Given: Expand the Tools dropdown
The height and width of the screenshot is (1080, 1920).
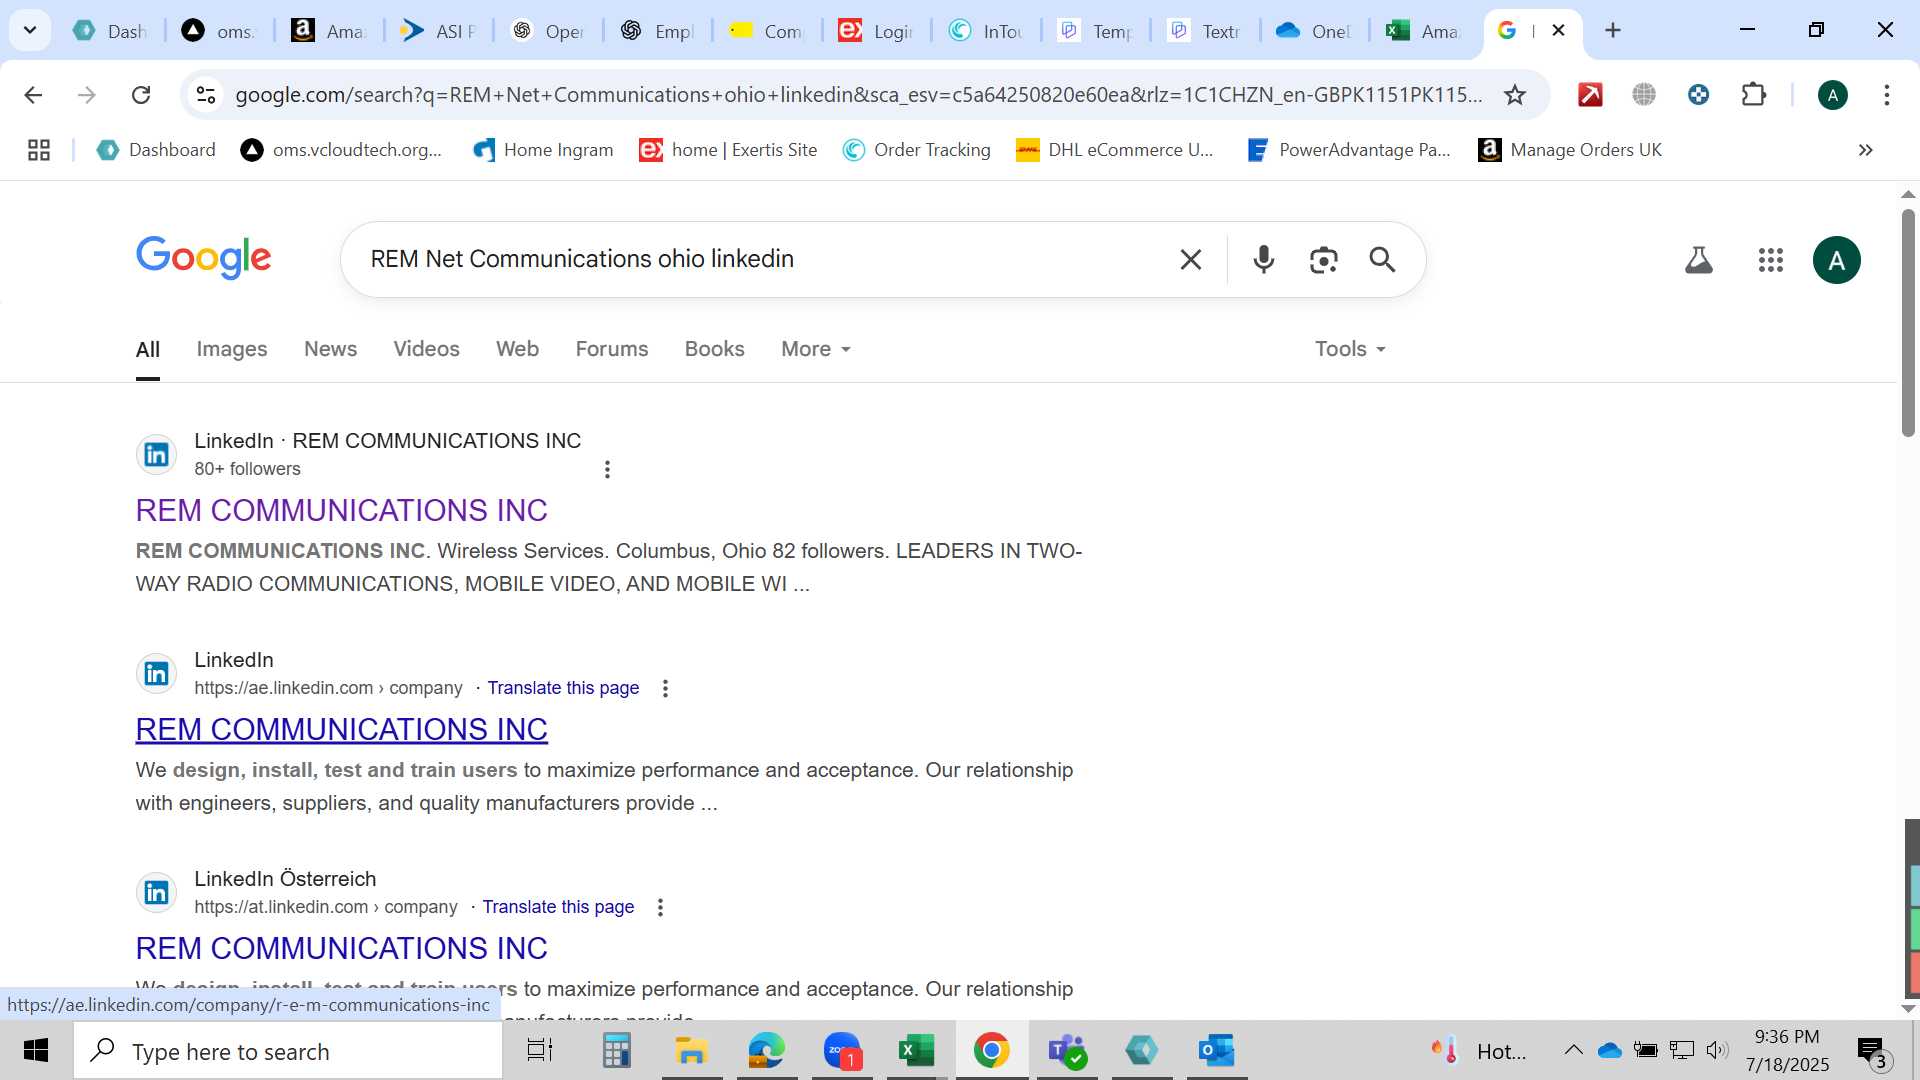Looking at the screenshot, I should click(1350, 349).
